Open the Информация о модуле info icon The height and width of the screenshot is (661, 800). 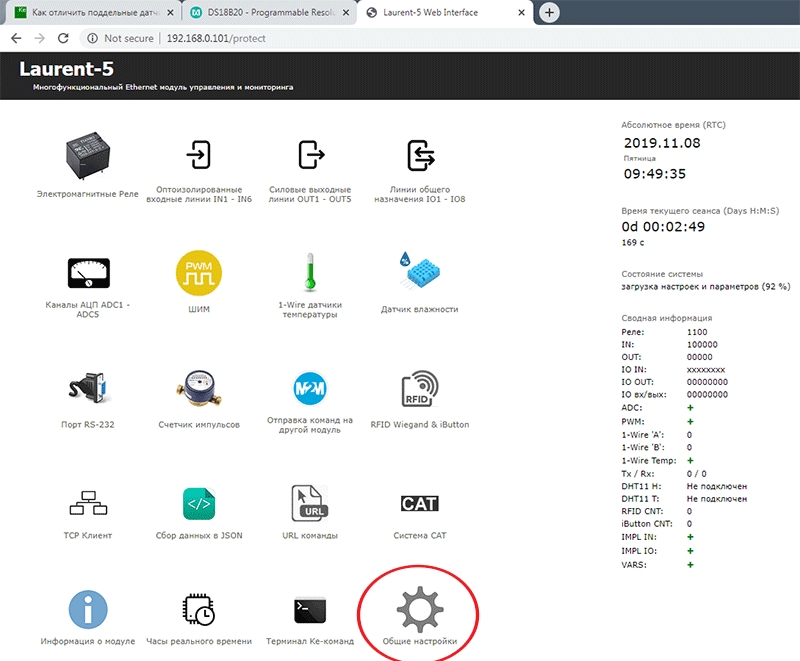click(x=87, y=609)
